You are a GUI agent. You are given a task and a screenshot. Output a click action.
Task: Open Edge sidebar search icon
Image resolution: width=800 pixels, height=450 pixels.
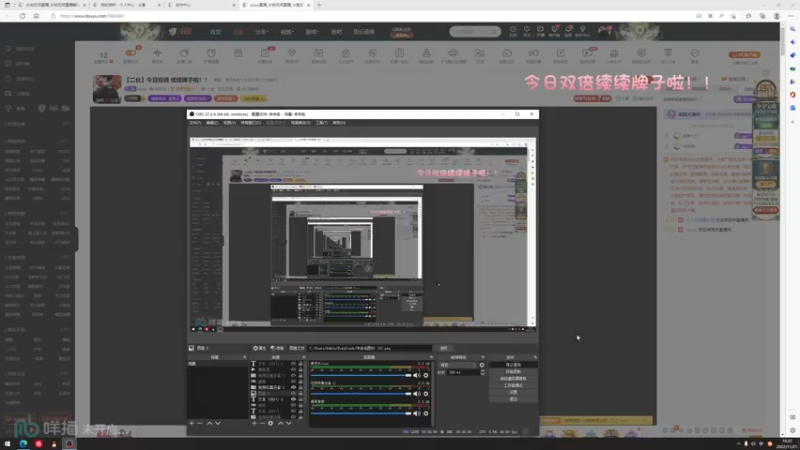point(792,29)
